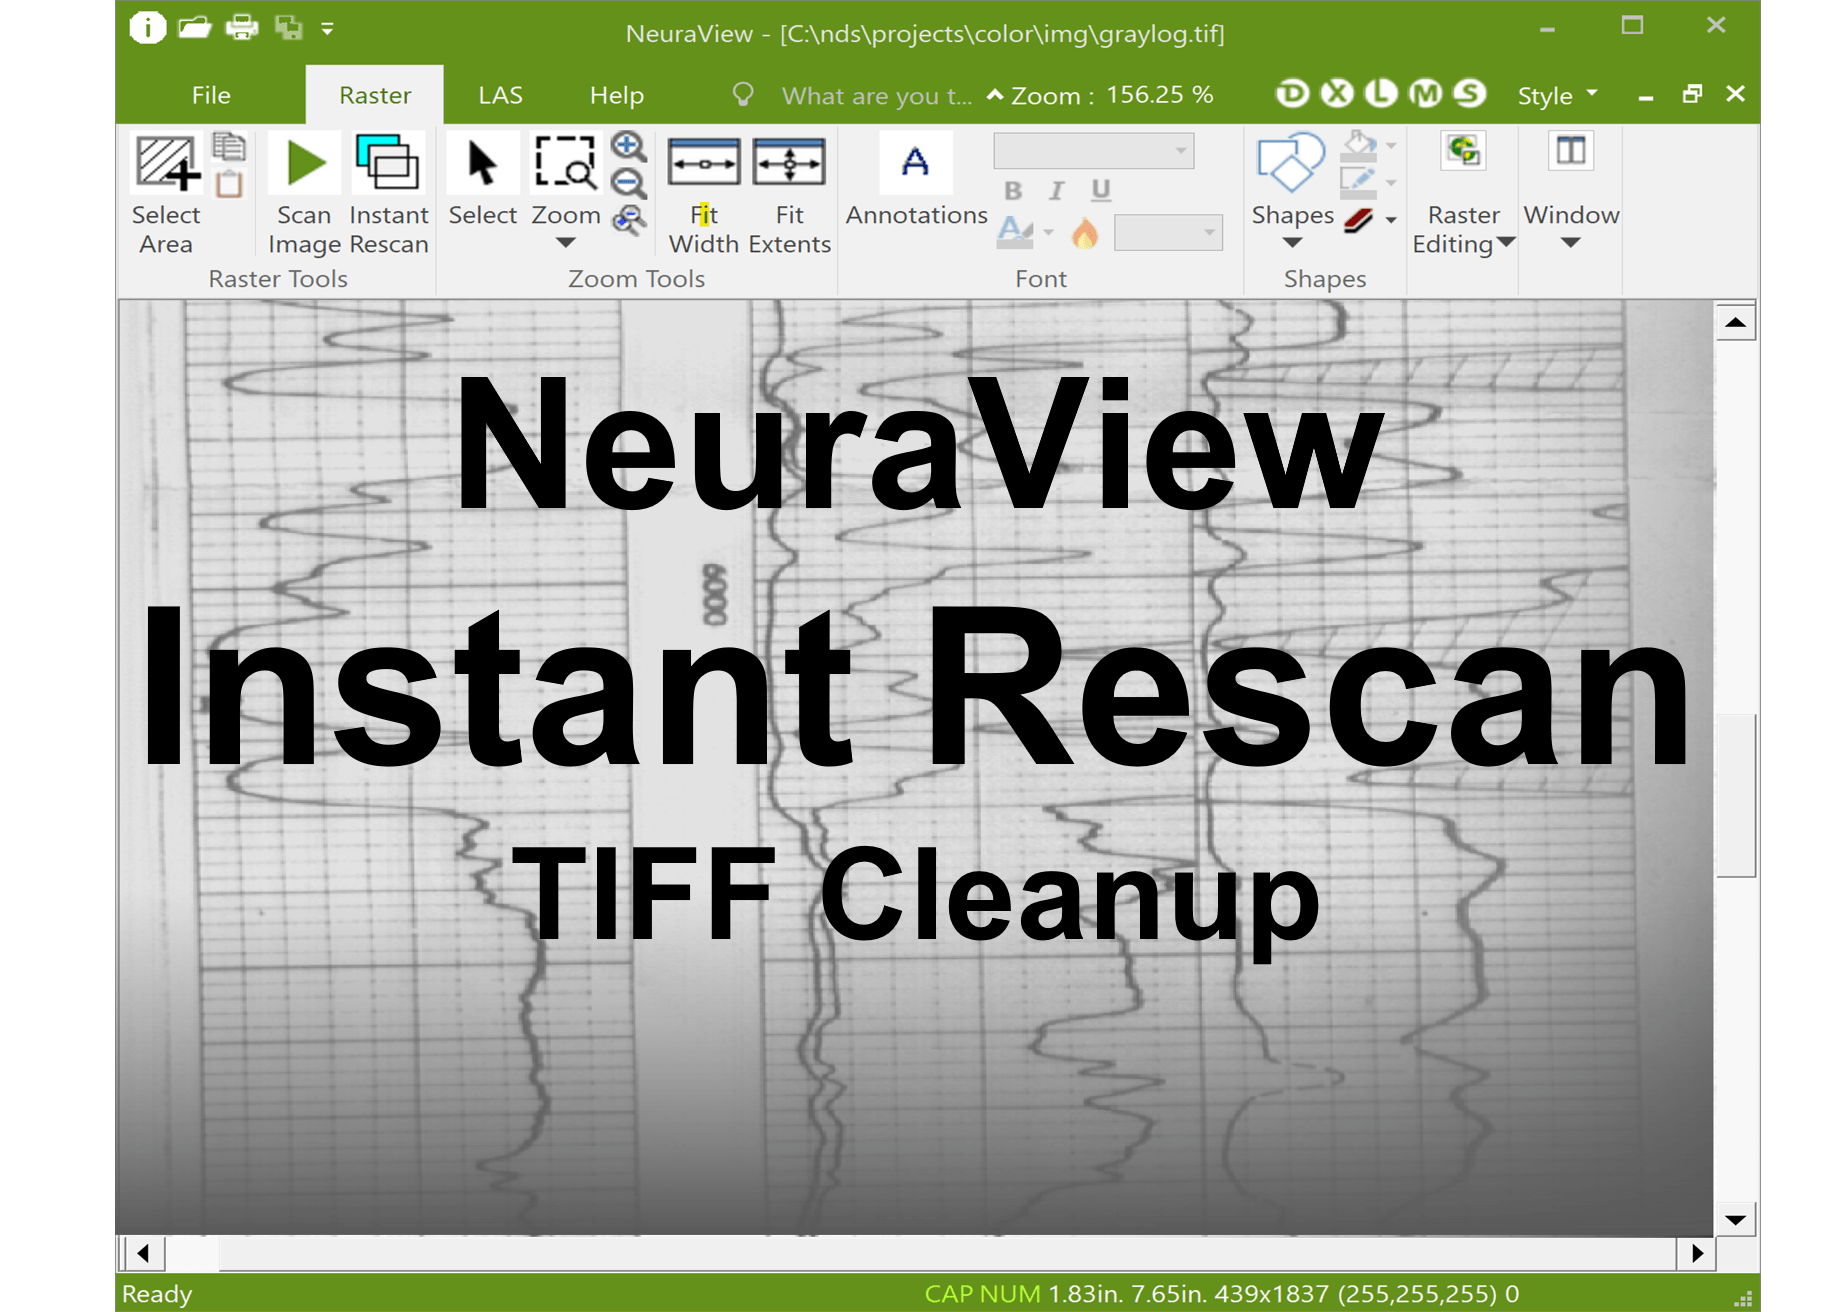Expand the Zoom tool dropdown arrow
This screenshot has height=1312, width=1833.
[565, 243]
